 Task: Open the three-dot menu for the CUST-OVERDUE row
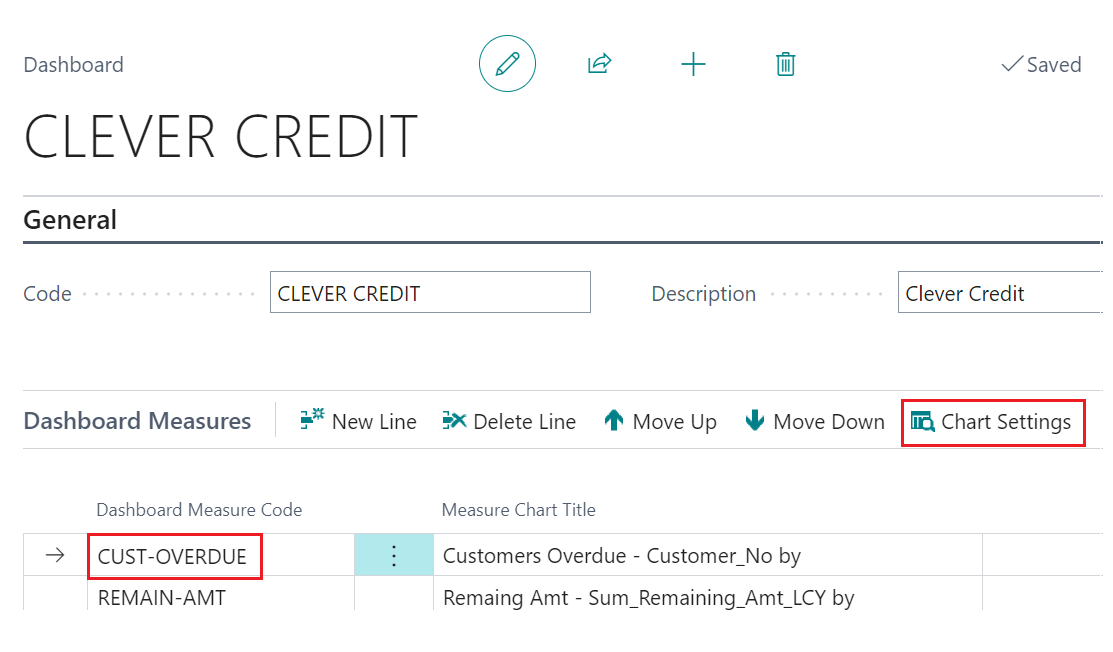click(394, 555)
